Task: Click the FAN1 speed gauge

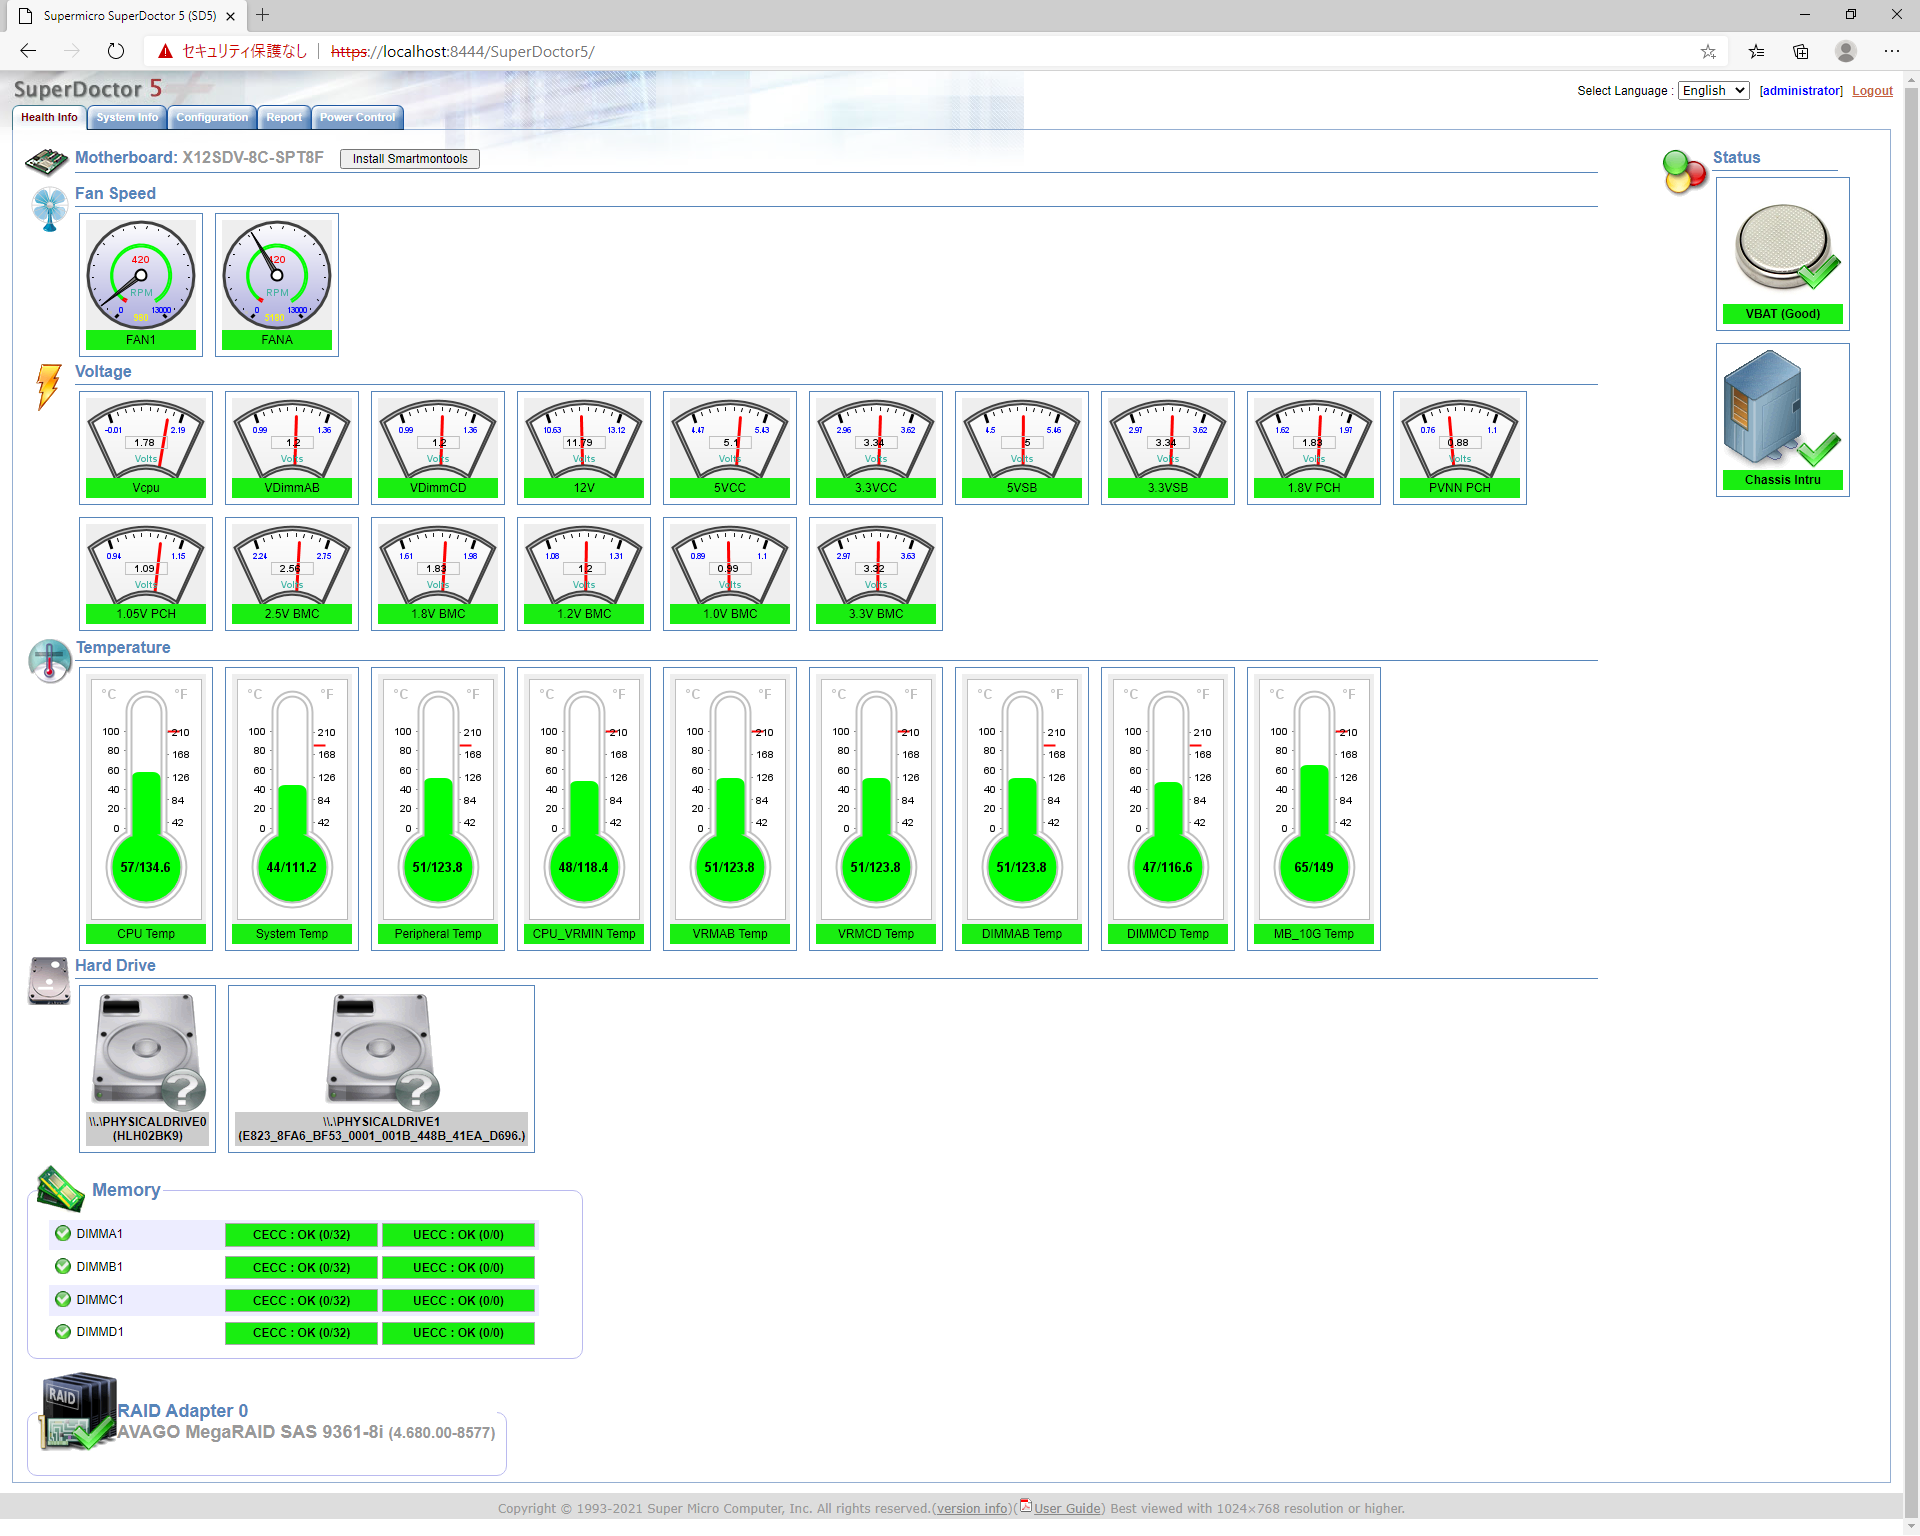Action: (x=141, y=275)
